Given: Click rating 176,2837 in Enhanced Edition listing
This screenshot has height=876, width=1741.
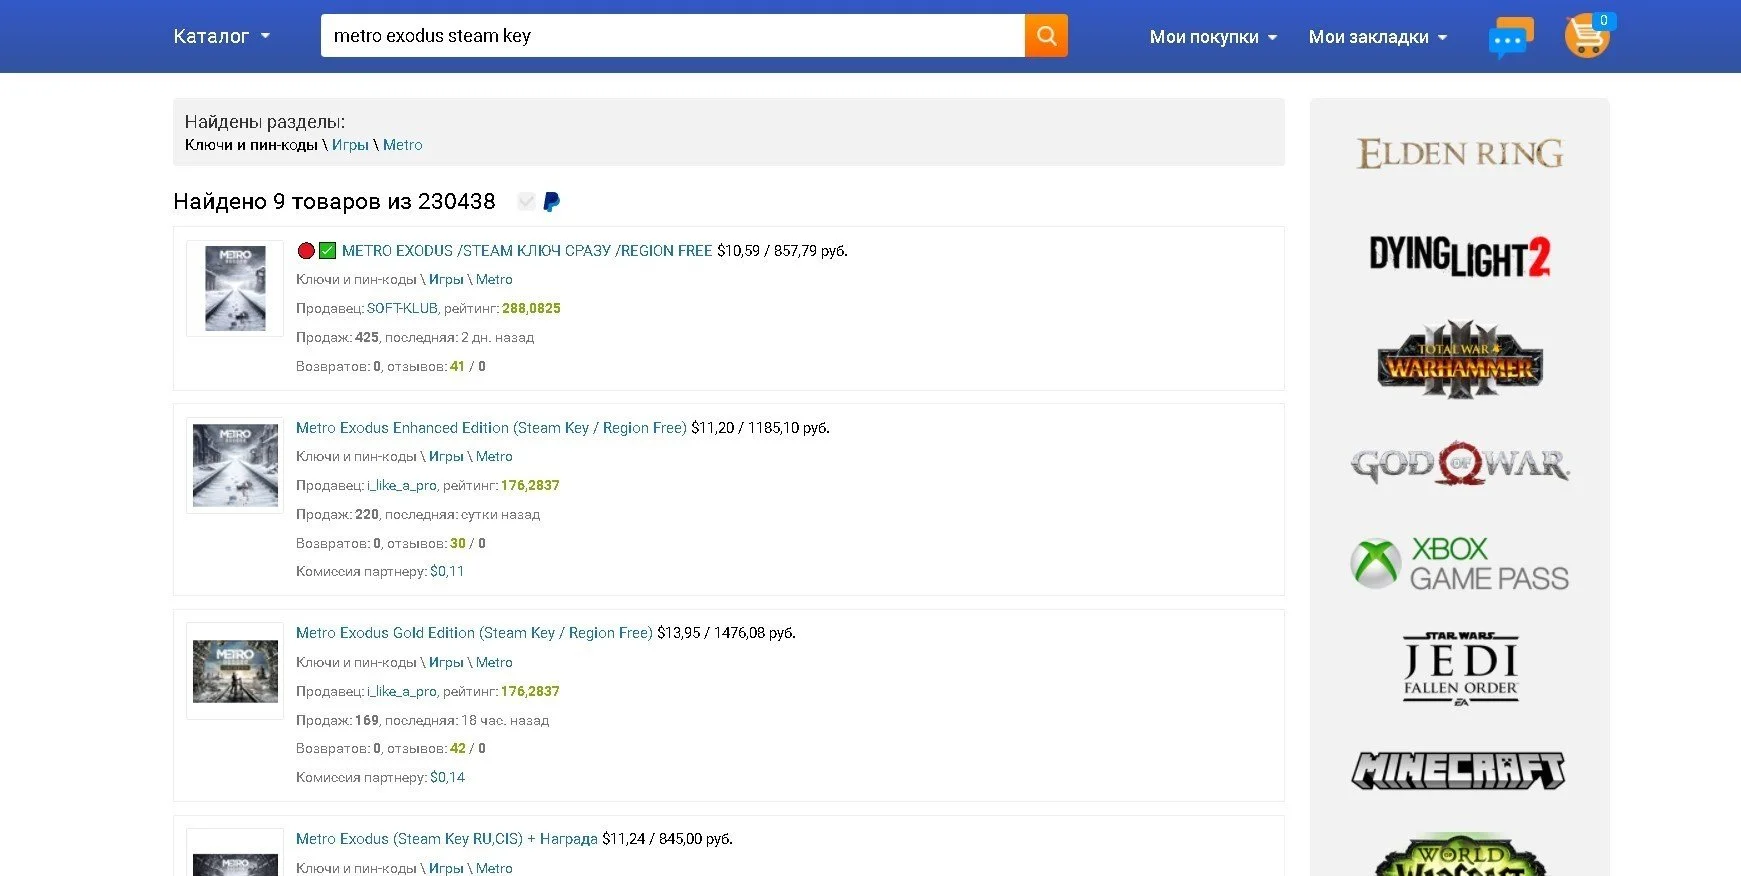Looking at the screenshot, I should [530, 486].
